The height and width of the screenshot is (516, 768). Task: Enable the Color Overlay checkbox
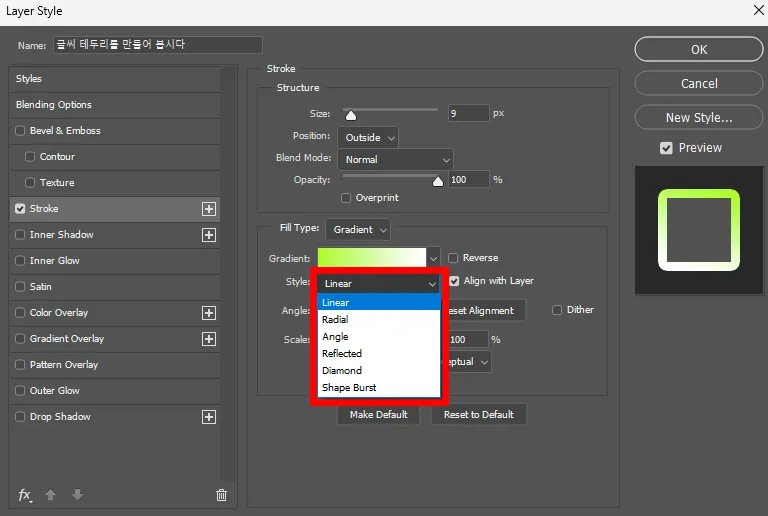20,312
